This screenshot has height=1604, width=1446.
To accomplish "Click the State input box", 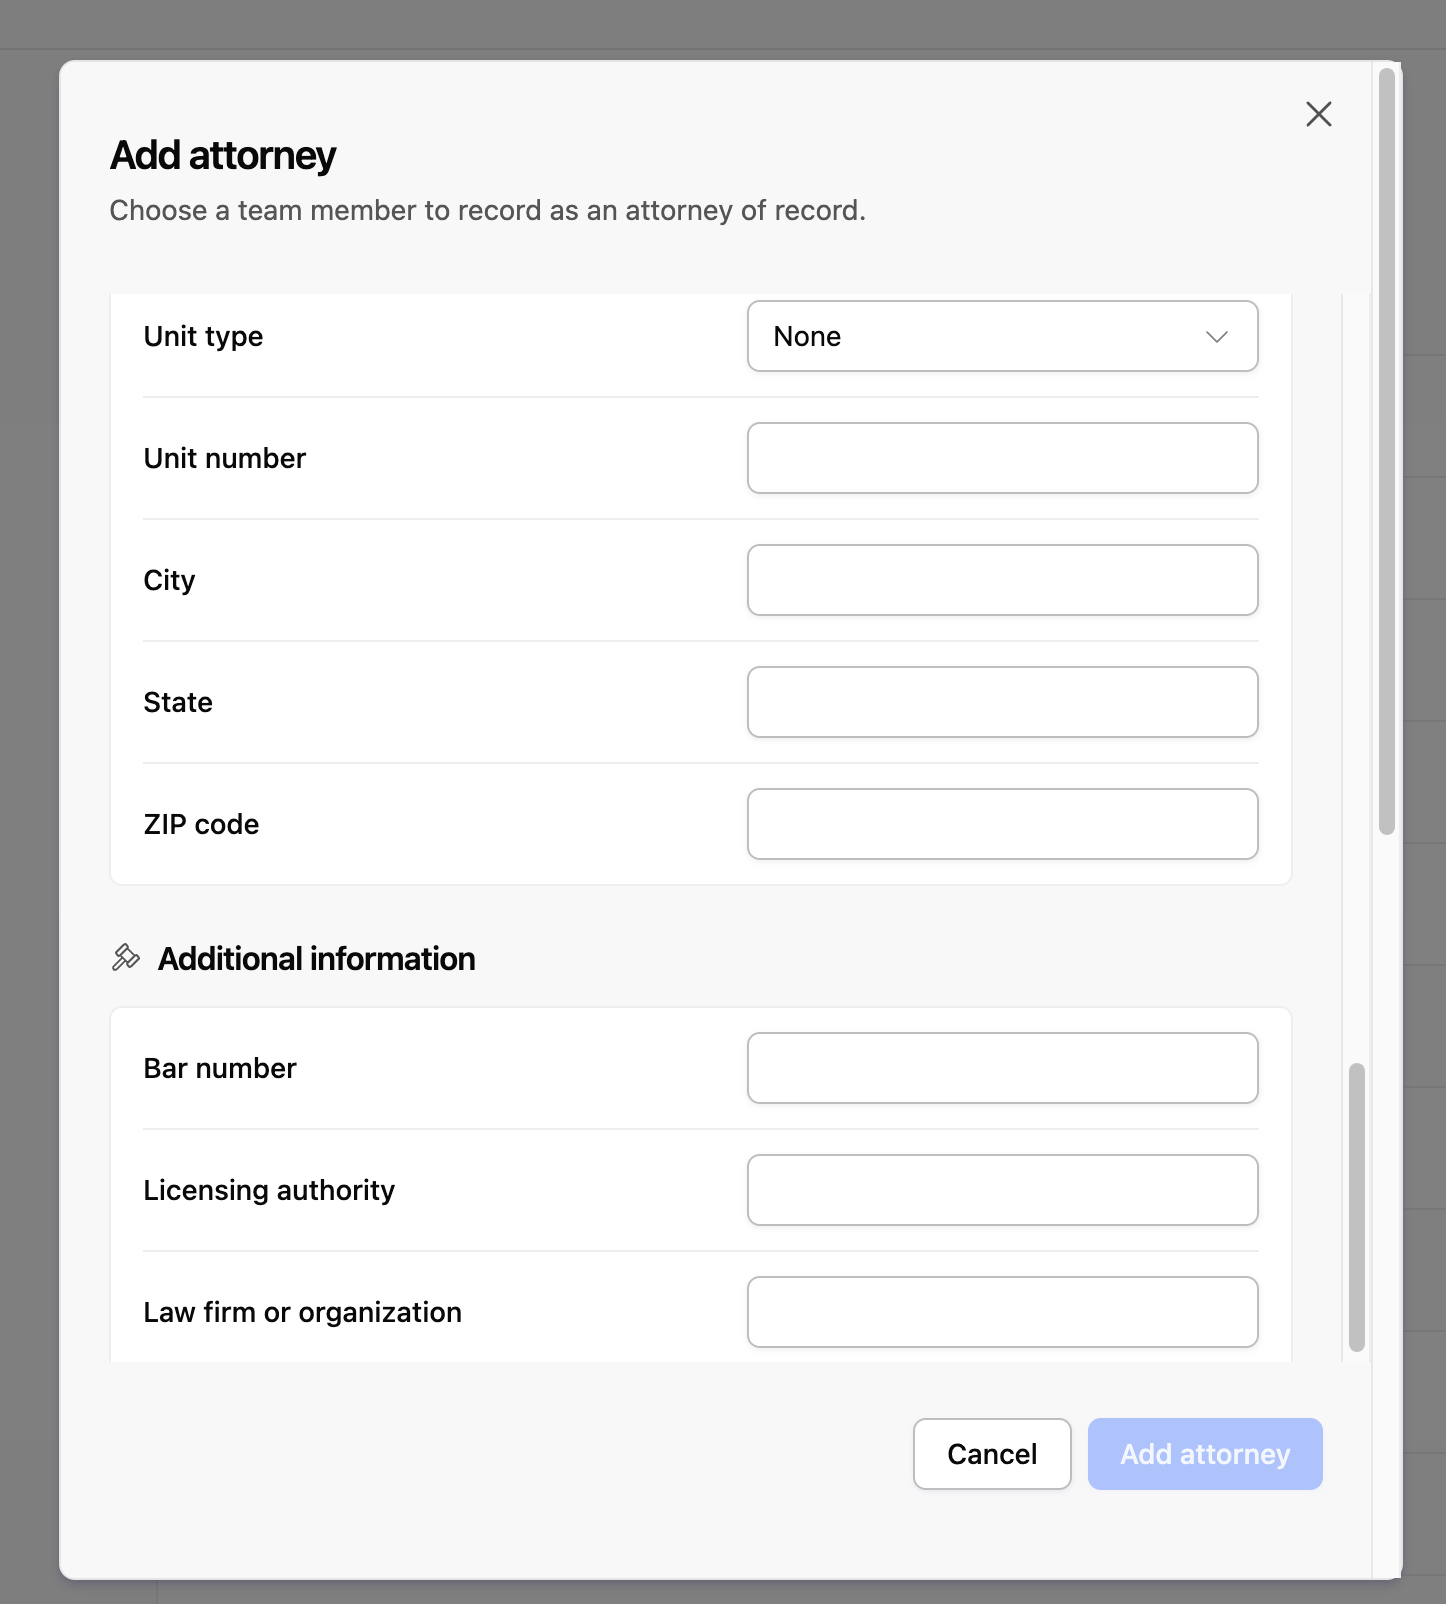I will (1002, 702).
